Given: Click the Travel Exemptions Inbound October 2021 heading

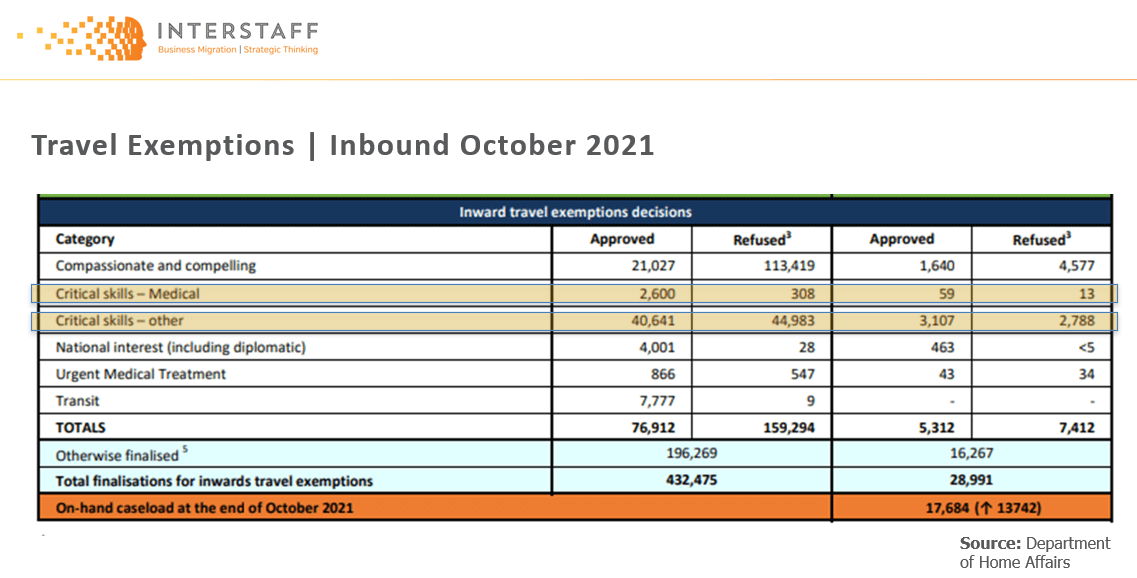Looking at the screenshot, I should pos(343,146).
